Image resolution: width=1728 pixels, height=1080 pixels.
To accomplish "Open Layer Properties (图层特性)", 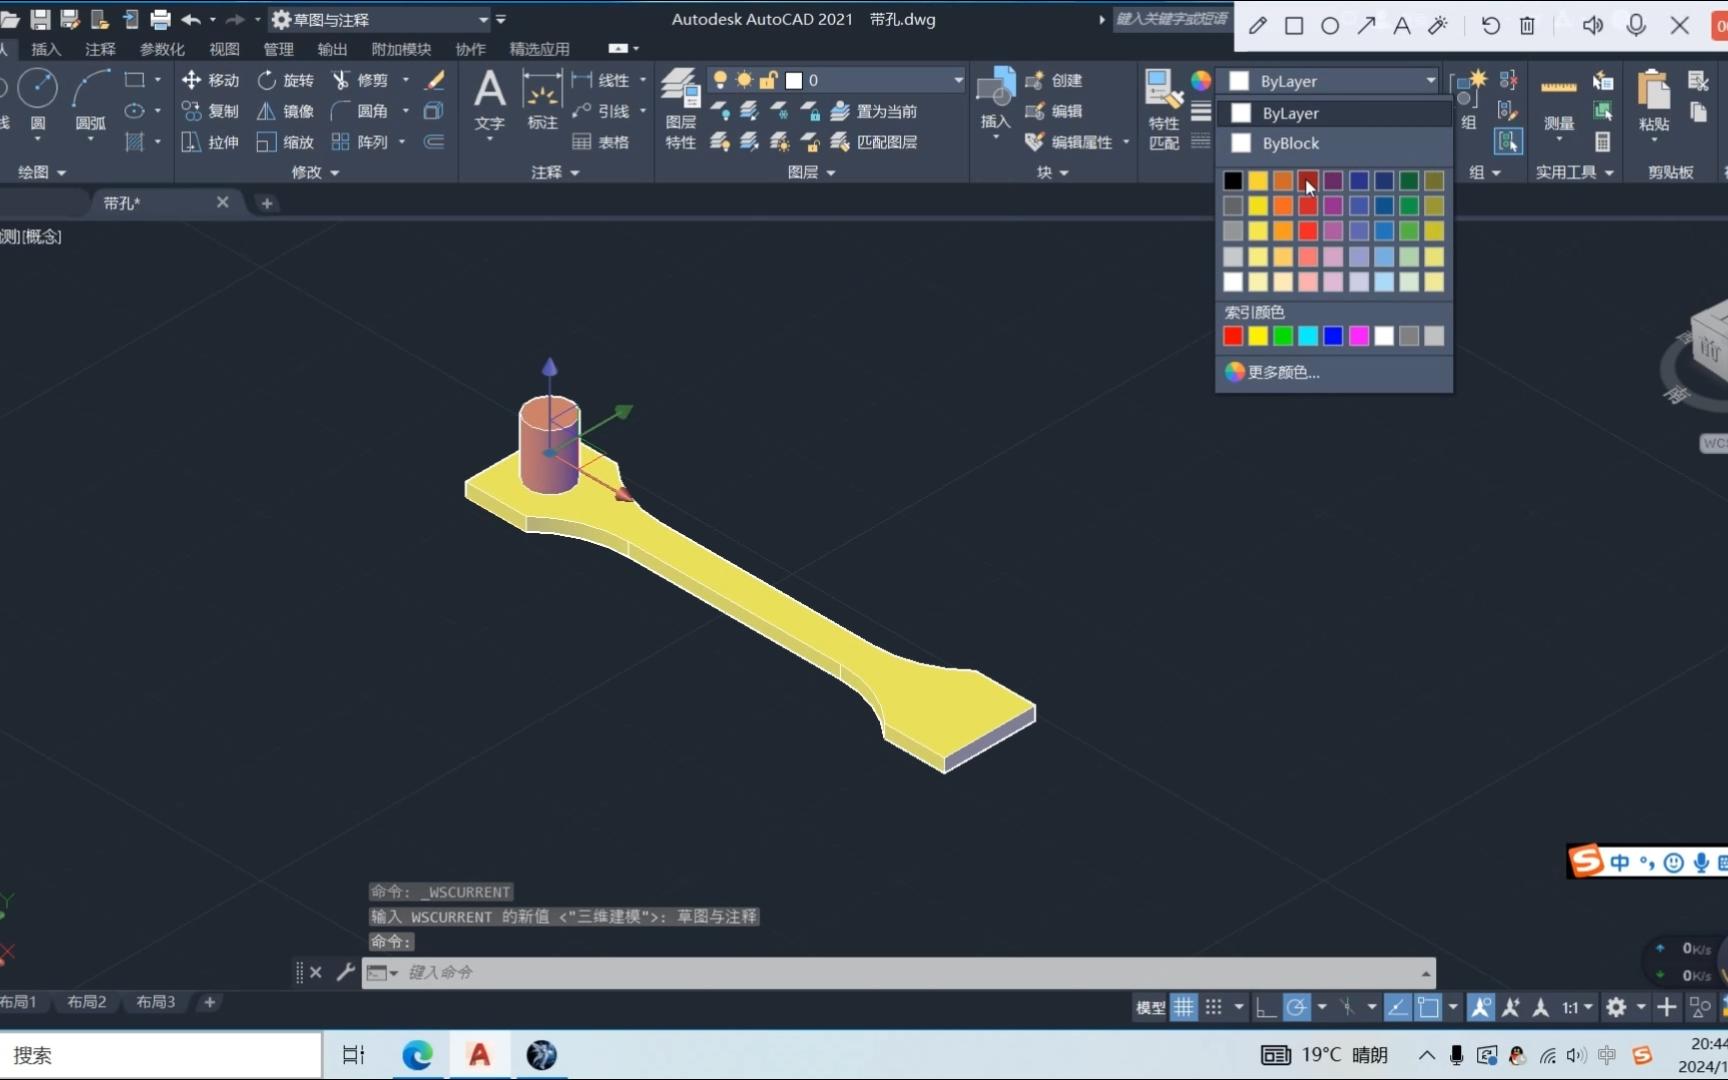I will tap(681, 108).
